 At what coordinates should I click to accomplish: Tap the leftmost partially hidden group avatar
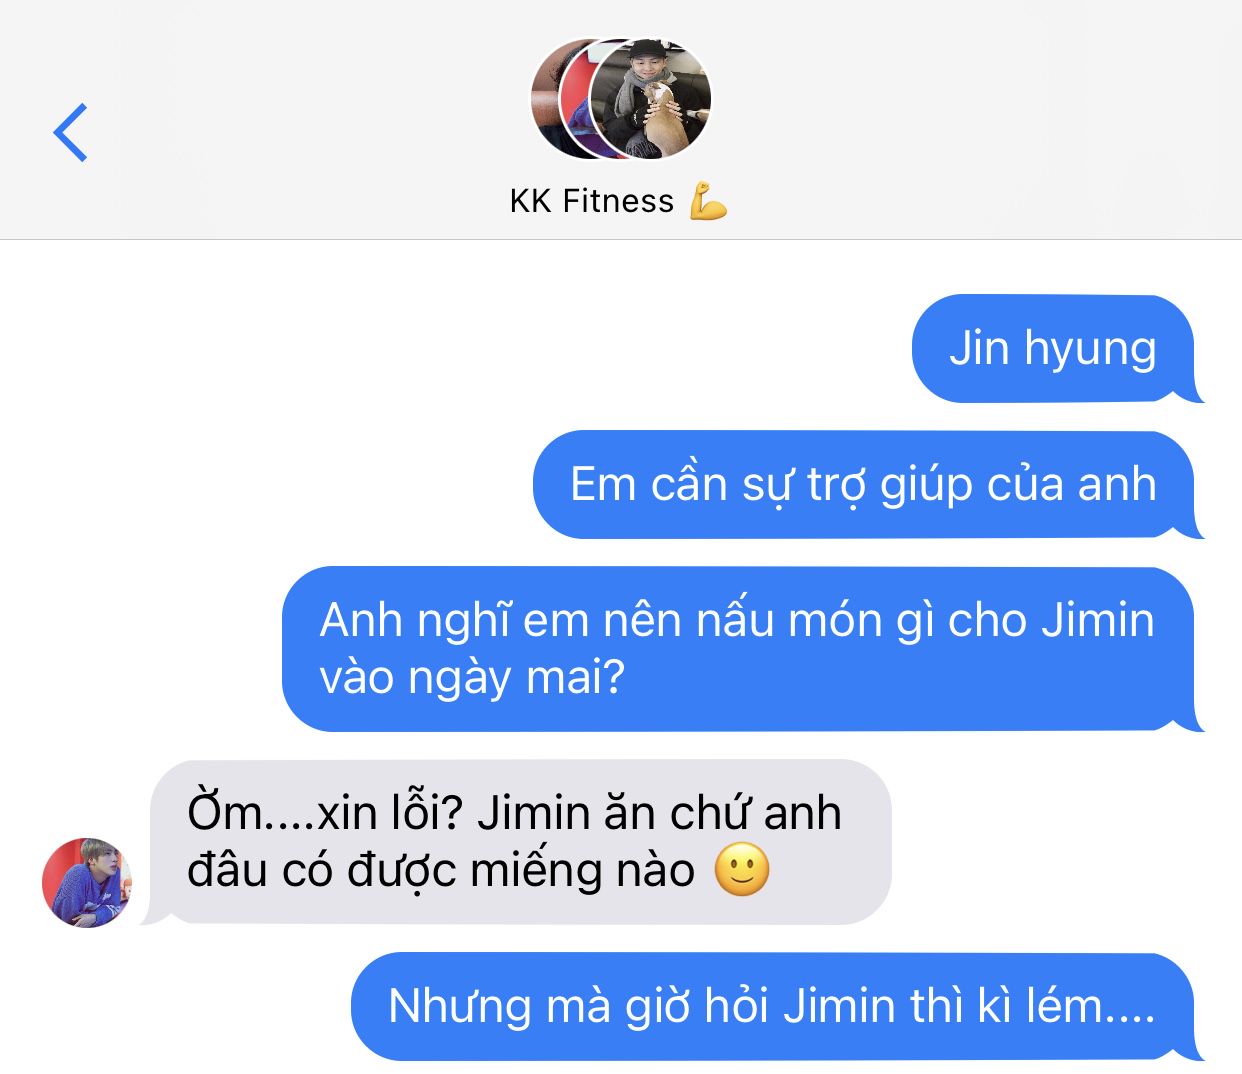pyautogui.click(x=547, y=99)
